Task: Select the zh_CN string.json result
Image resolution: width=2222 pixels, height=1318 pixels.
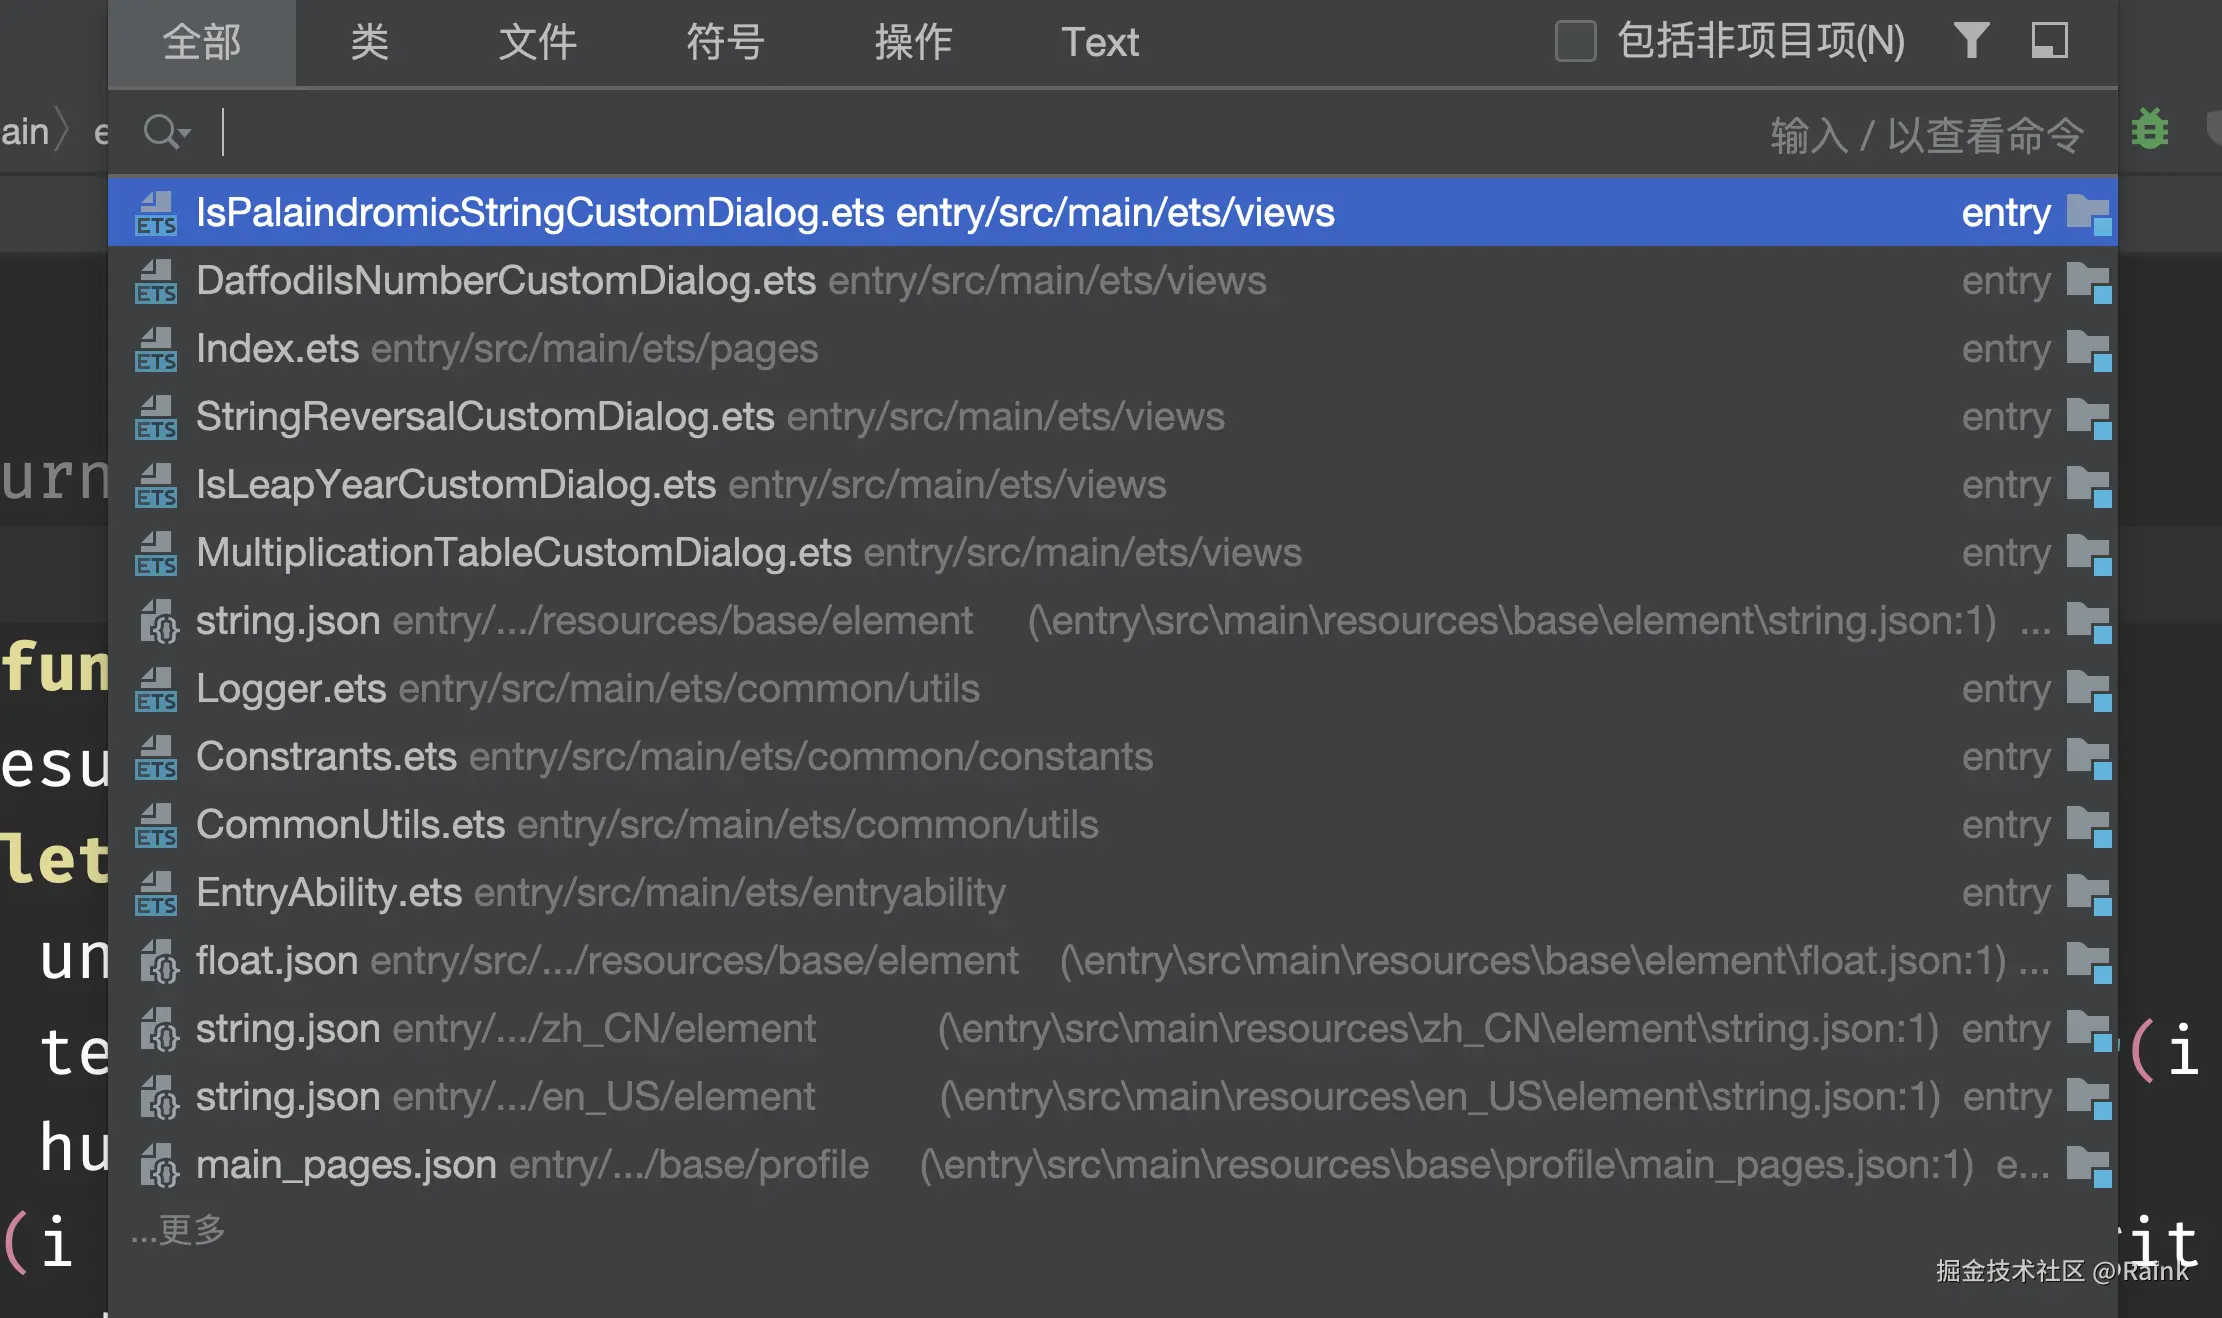Action: coord(288,1029)
